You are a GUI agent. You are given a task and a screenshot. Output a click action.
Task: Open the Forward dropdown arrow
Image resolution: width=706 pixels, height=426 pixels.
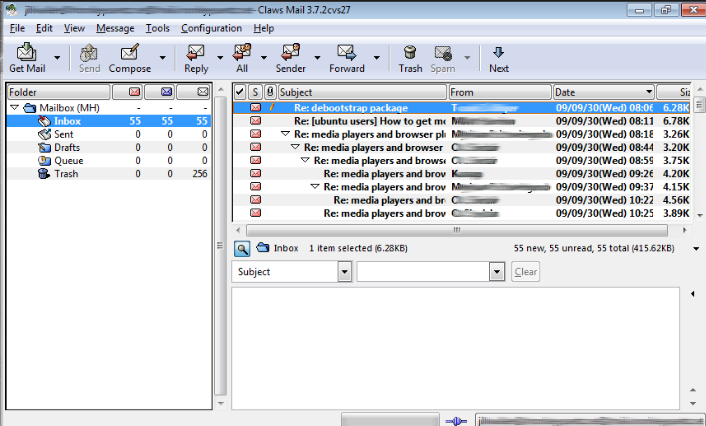(376, 58)
